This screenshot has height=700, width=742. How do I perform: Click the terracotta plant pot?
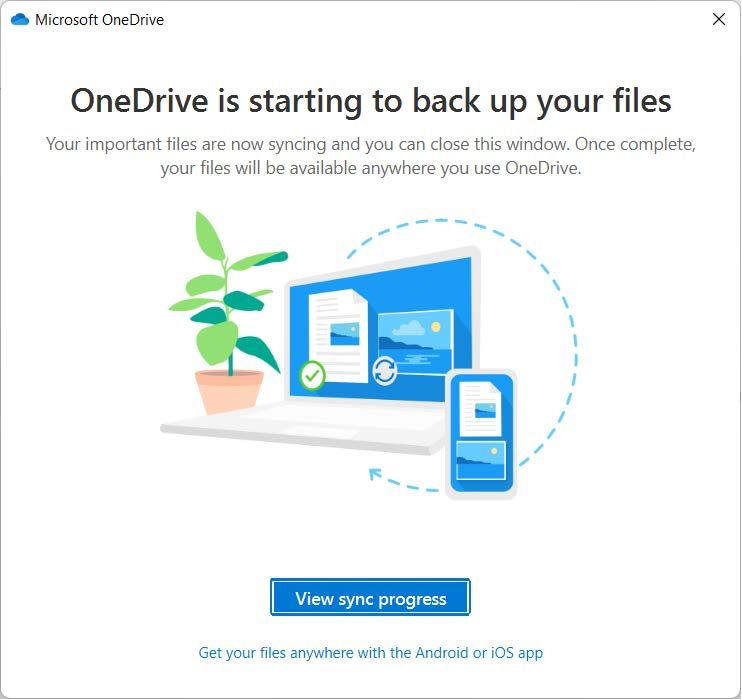(x=230, y=392)
